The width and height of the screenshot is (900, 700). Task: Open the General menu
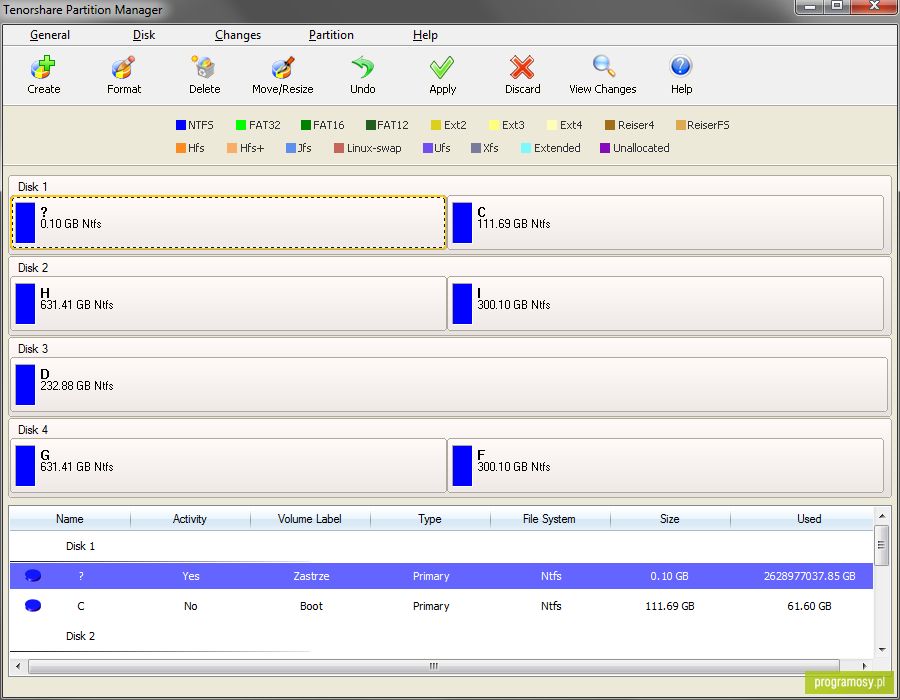50,35
